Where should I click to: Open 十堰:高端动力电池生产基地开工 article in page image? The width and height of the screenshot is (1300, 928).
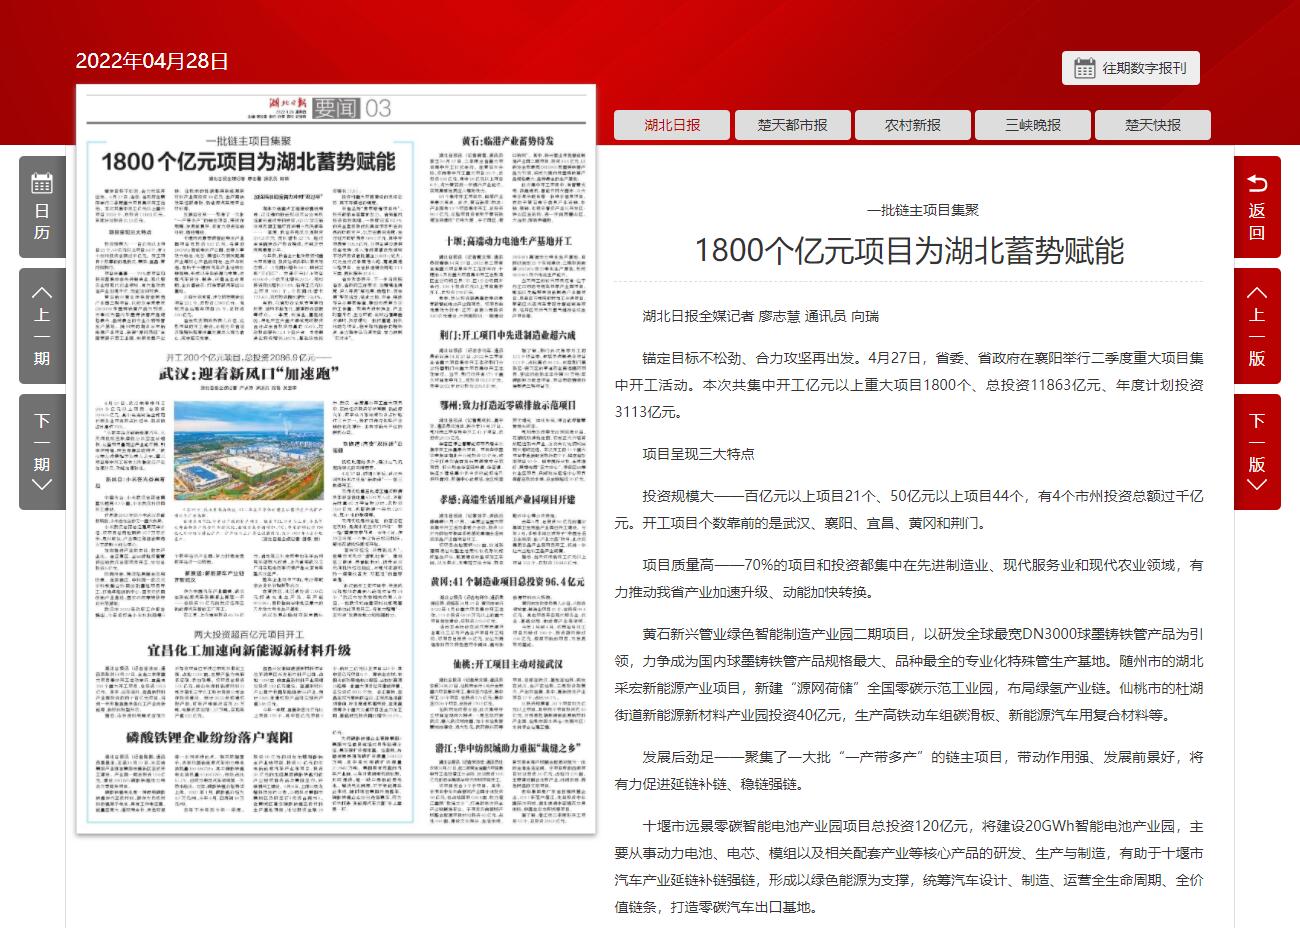pyautogui.click(x=510, y=242)
